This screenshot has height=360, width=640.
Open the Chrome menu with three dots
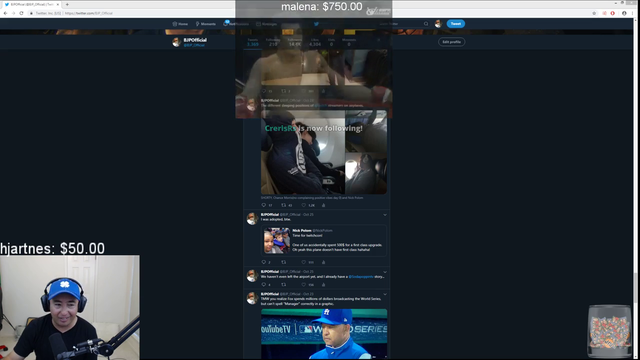tap(633, 13)
